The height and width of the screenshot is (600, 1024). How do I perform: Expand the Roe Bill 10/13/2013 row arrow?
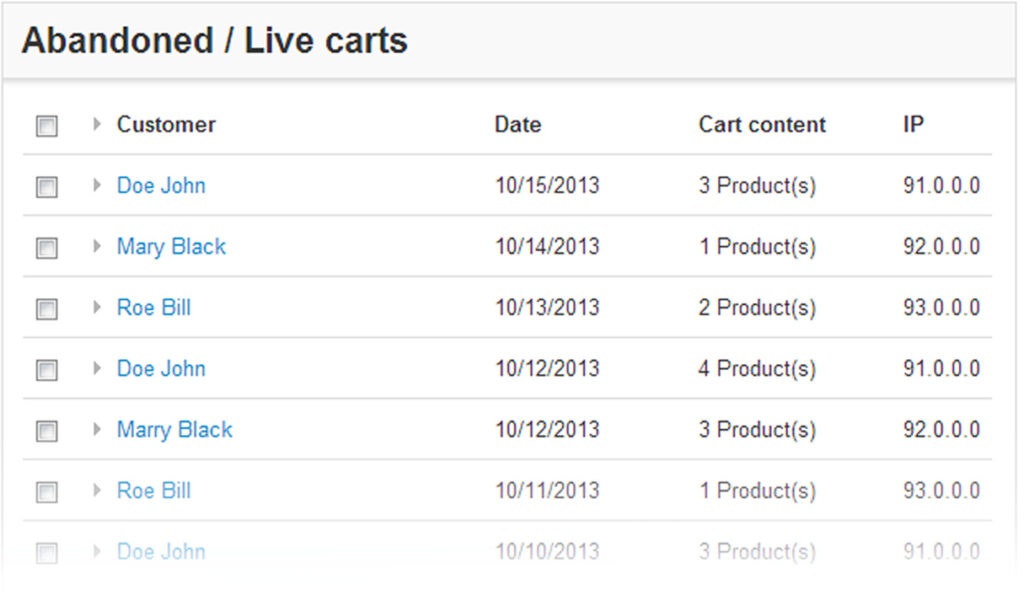pyautogui.click(x=97, y=307)
